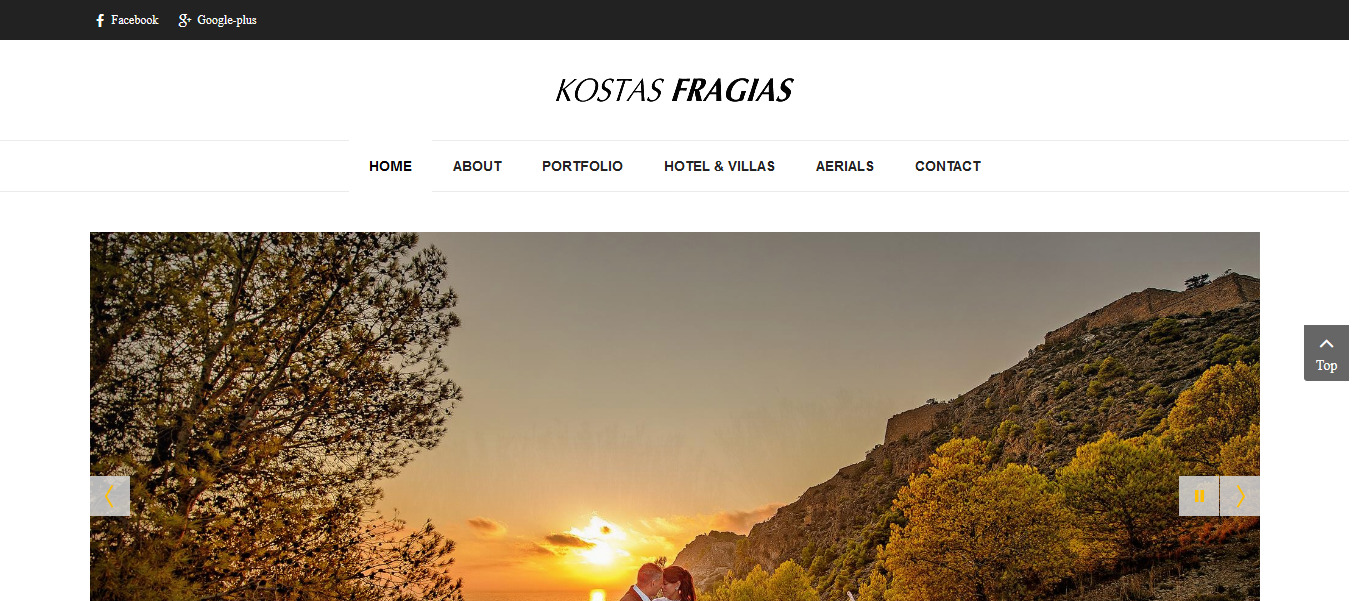
Task: Go to the Home menu item
Action: coord(390,166)
